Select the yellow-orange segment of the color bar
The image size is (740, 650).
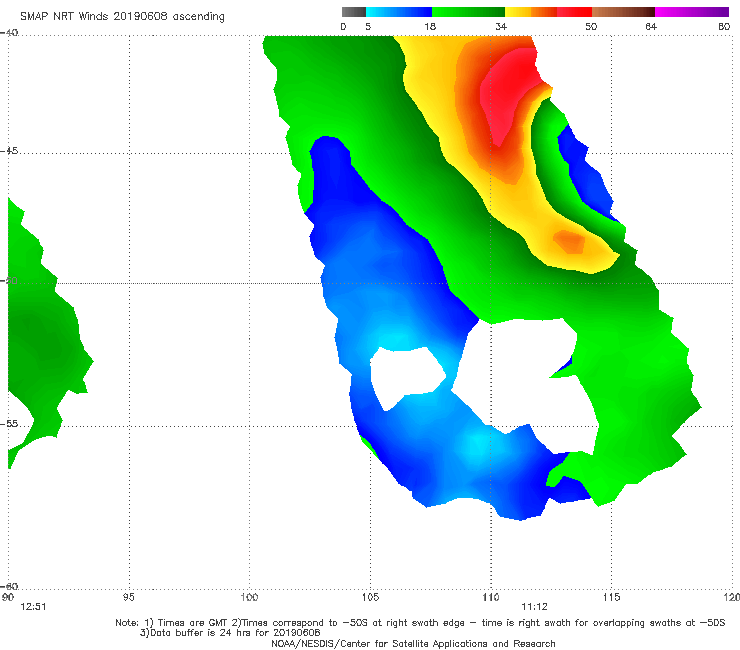(x=531, y=12)
